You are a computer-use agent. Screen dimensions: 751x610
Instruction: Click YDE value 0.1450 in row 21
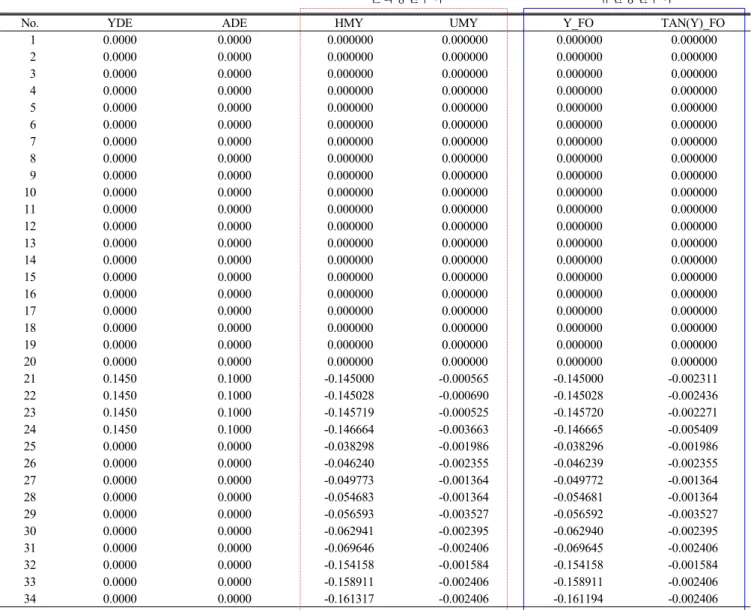click(x=120, y=379)
